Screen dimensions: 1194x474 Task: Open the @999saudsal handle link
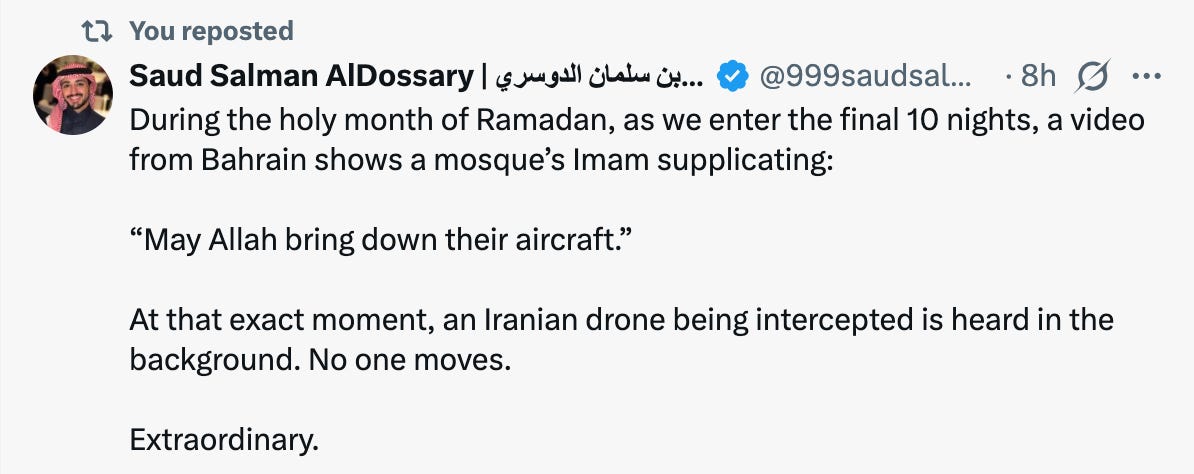coord(866,76)
